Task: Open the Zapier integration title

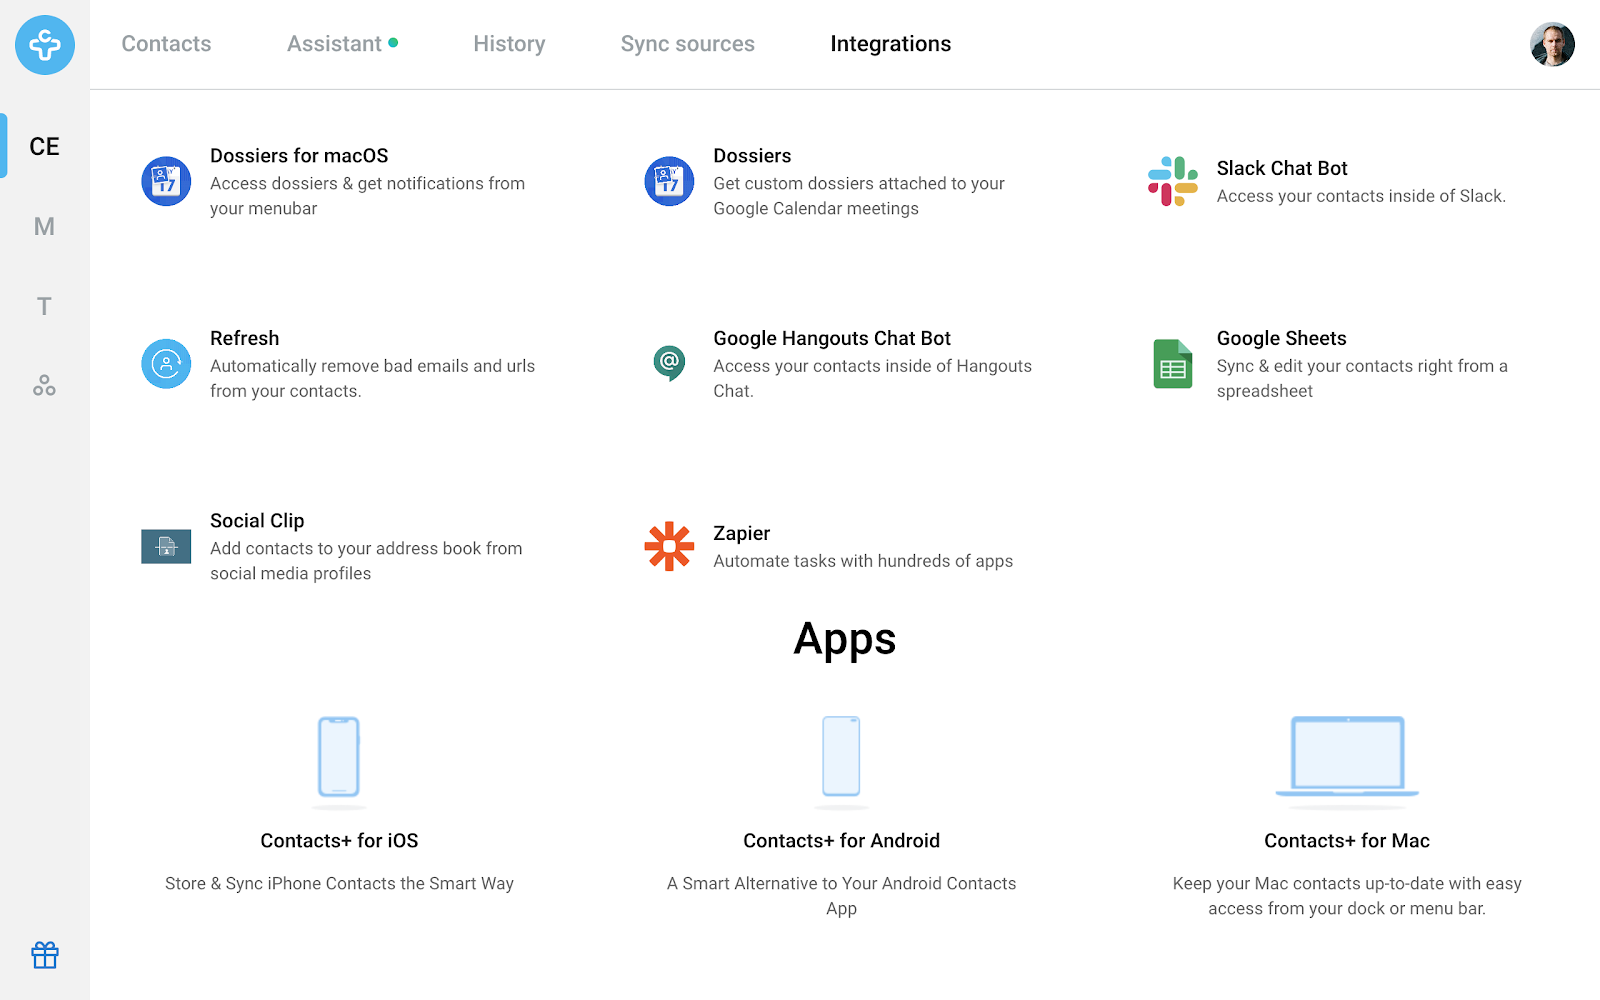Action: pyautogui.click(x=741, y=534)
